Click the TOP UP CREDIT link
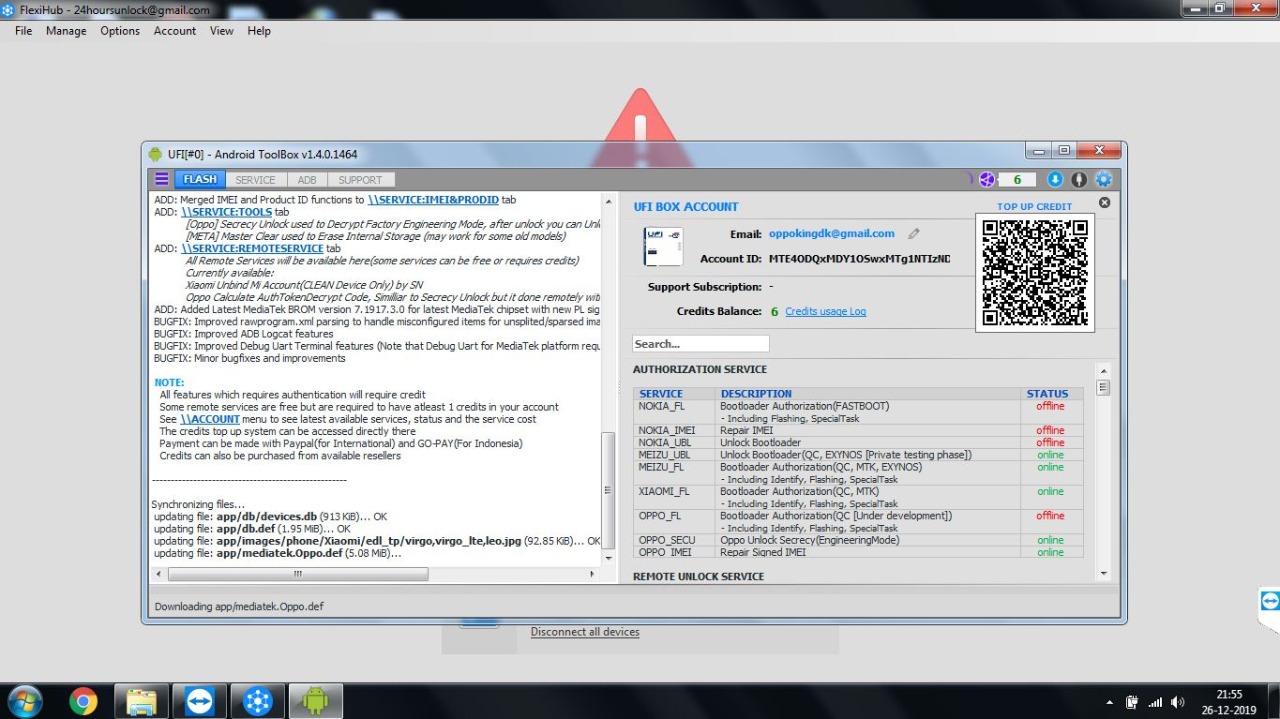This screenshot has height=719, width=1280. click(1034, 207)
